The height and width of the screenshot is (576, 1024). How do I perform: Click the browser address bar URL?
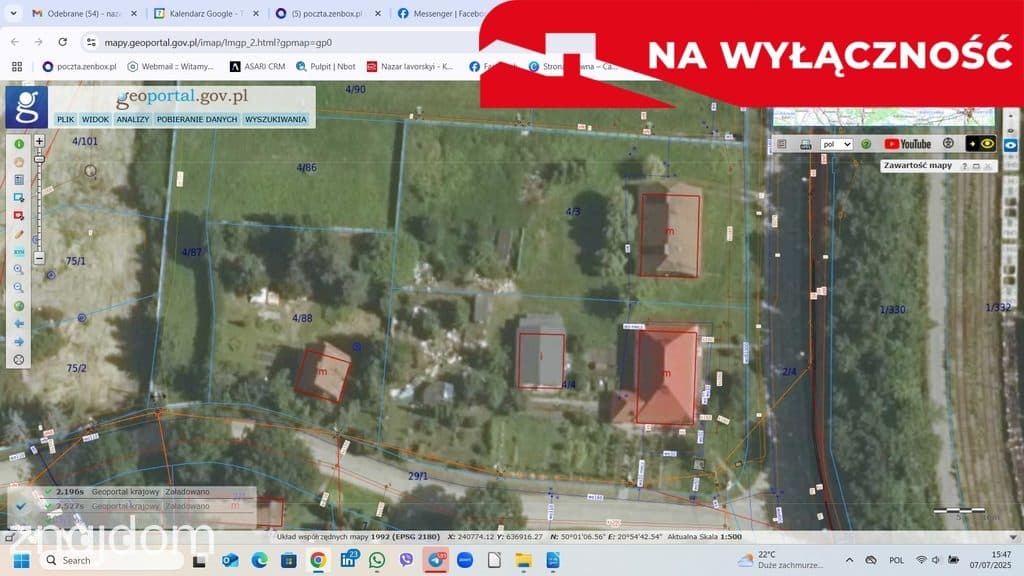click(218, 42)
